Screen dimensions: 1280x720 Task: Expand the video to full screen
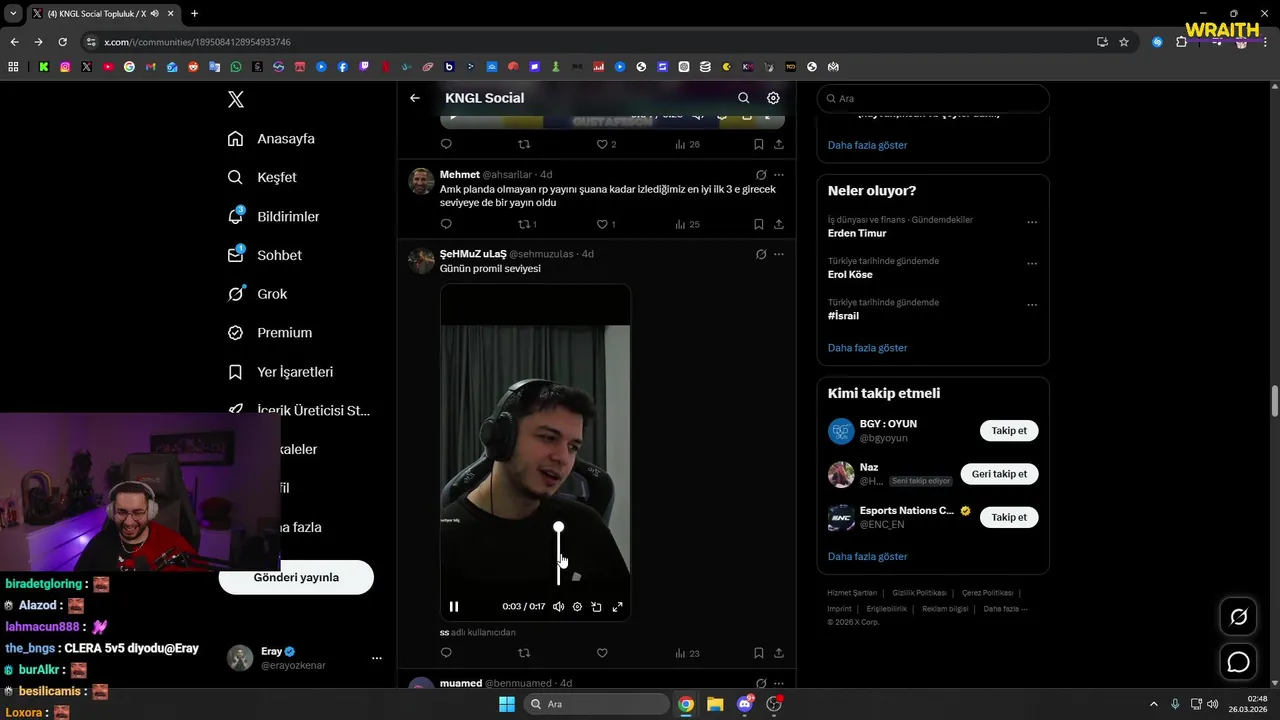pos(617,606)
